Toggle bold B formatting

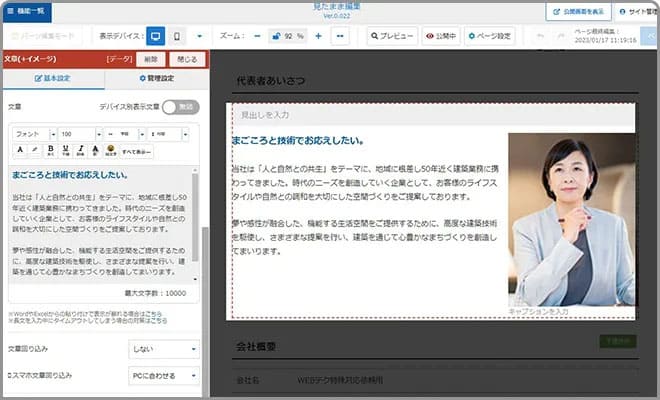51,150
